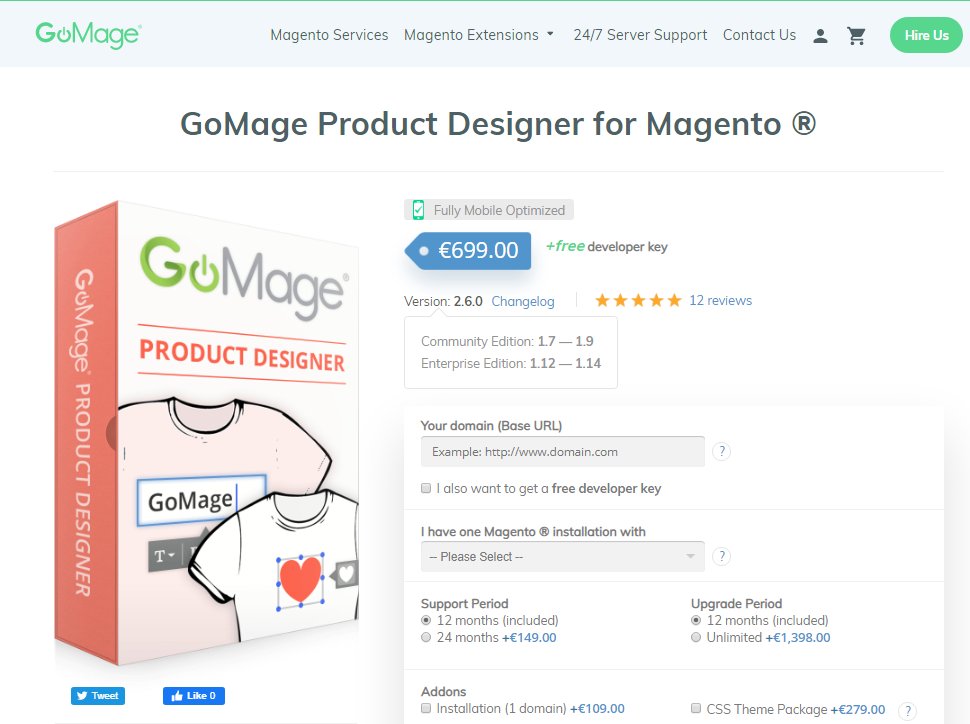
Task: Click the Tweet button
Action: click(x=98, y=696)
